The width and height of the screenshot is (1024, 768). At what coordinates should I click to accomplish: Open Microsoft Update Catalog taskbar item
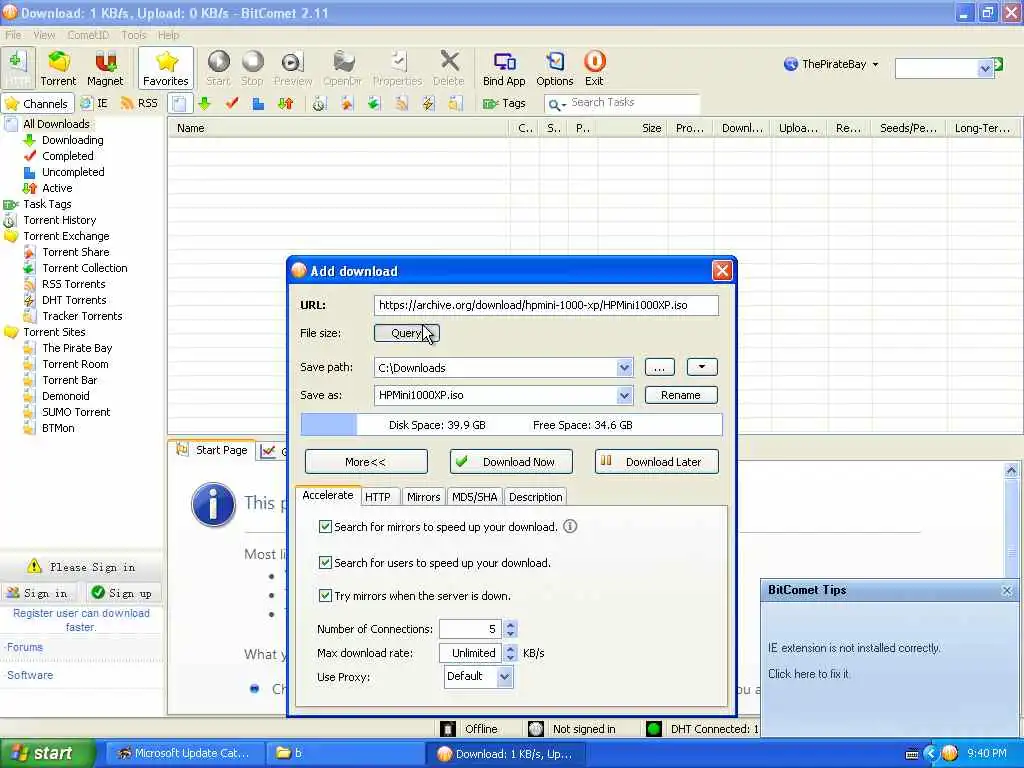[184, 753]
